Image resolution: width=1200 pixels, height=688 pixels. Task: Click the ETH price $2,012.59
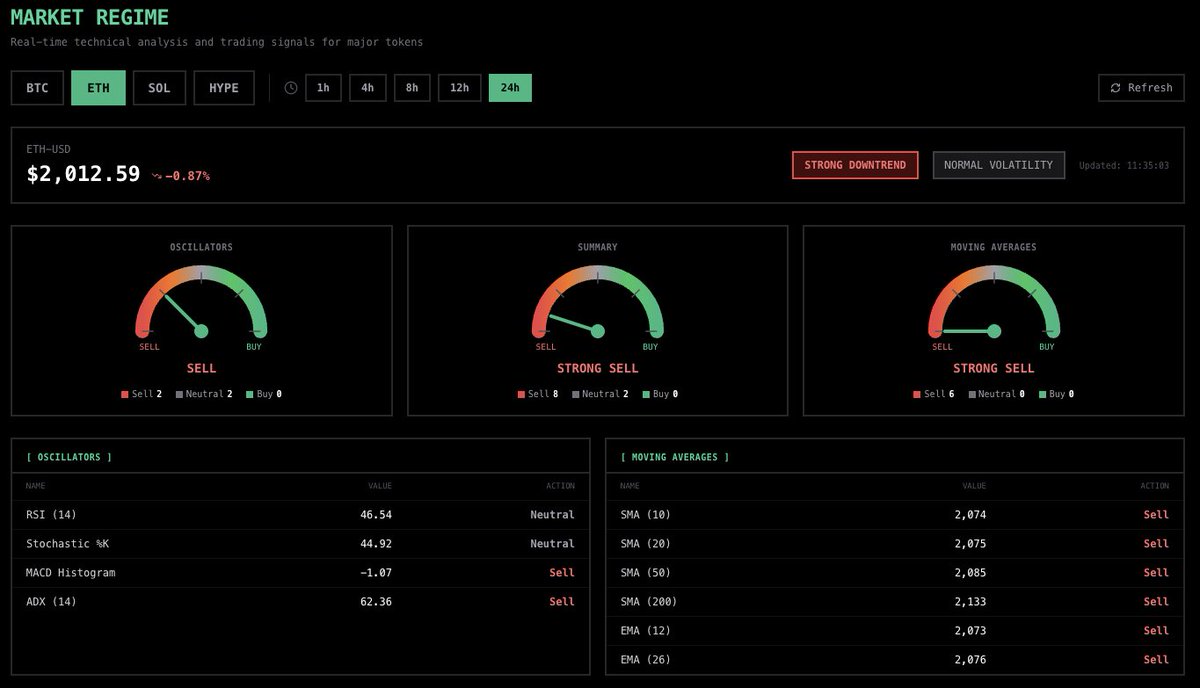coord(83,174)
